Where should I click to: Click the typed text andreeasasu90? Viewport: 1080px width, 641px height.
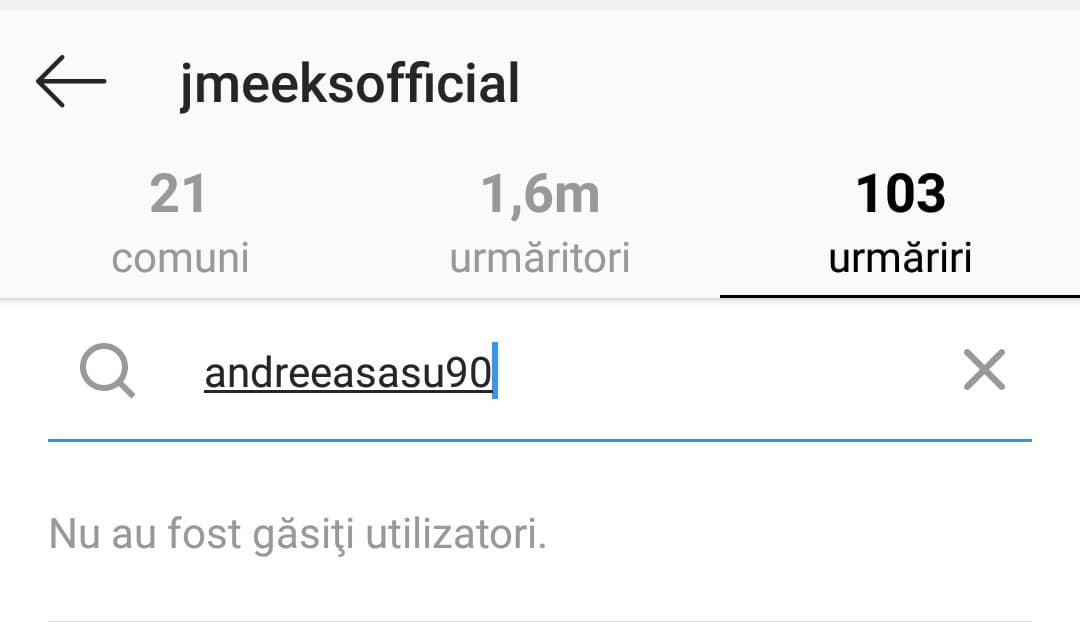[348, 372]
